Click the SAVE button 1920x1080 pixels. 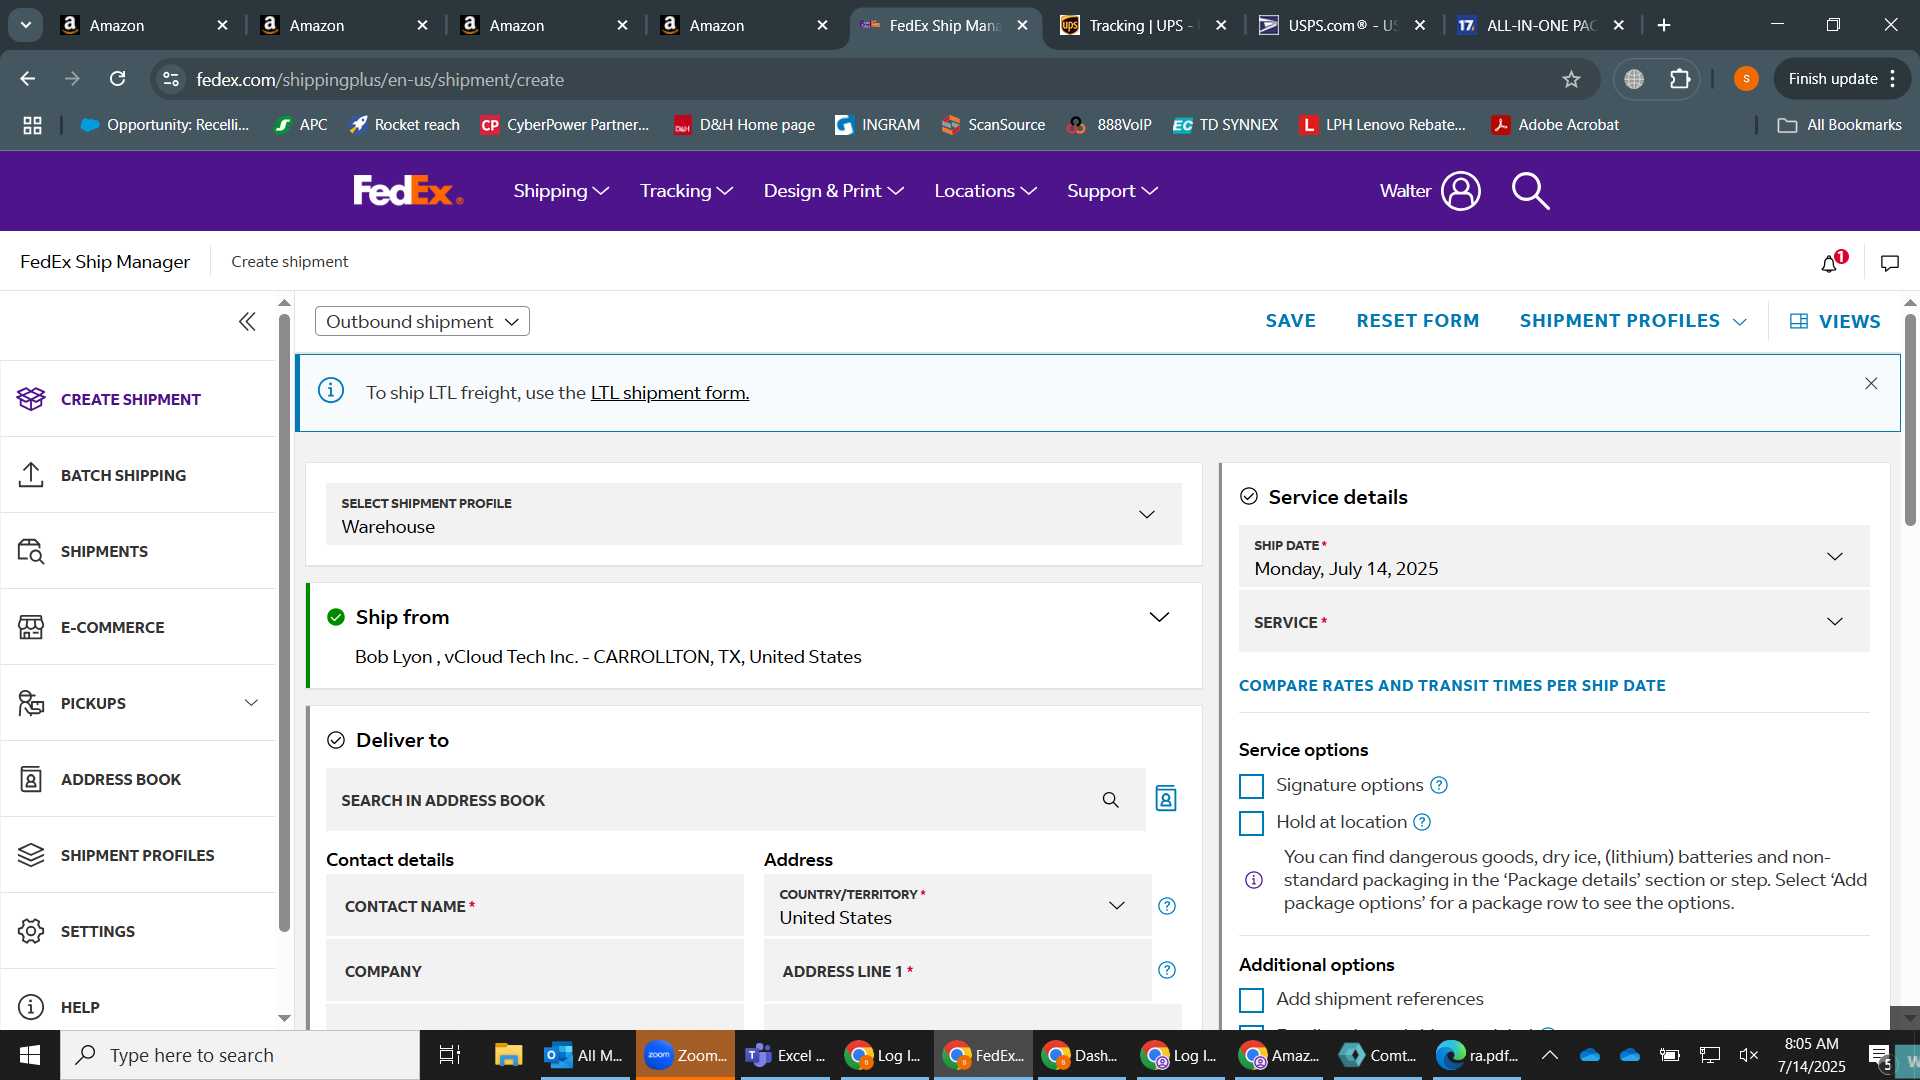[x=1290, y=321]
